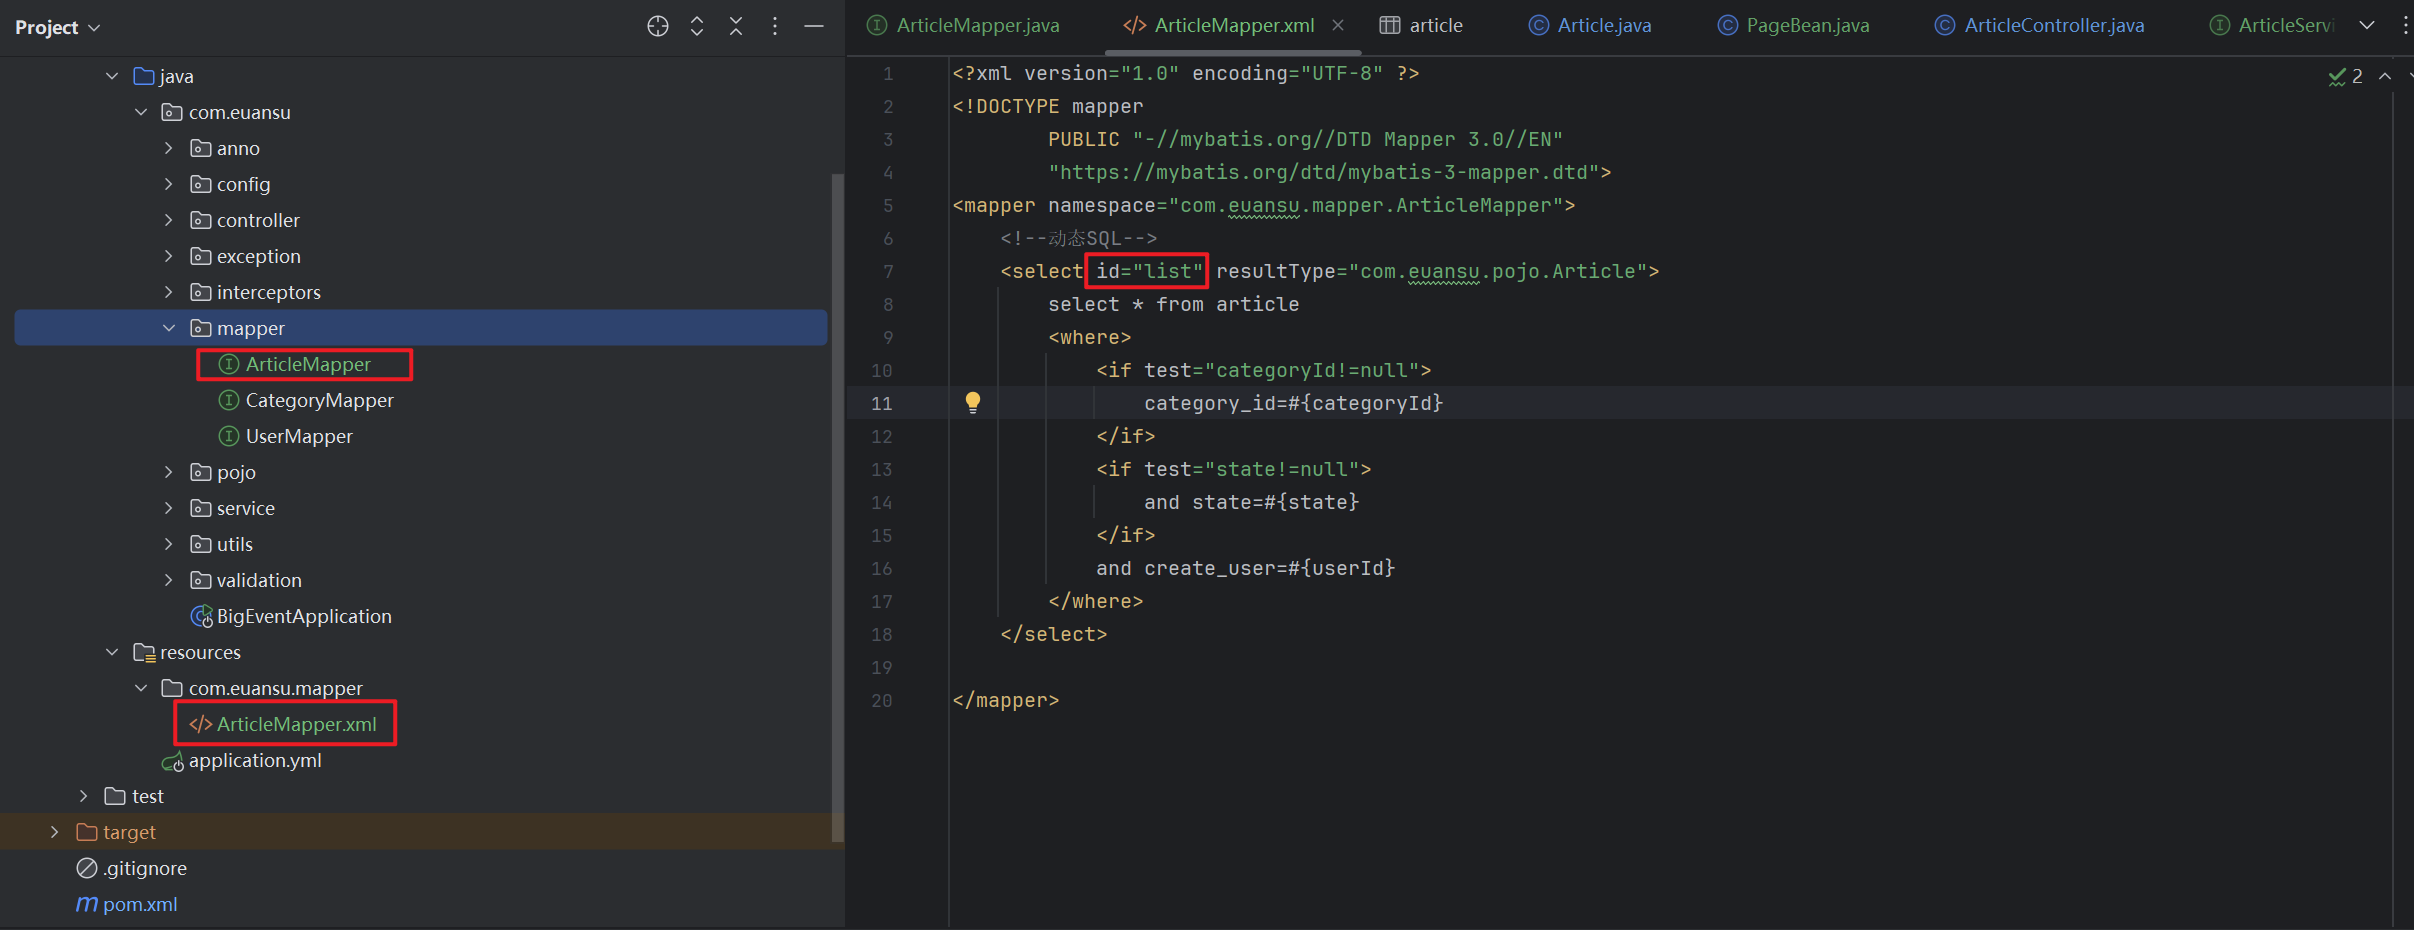
Task: Select pom.xml in the project tree
Action: (140, 904)
